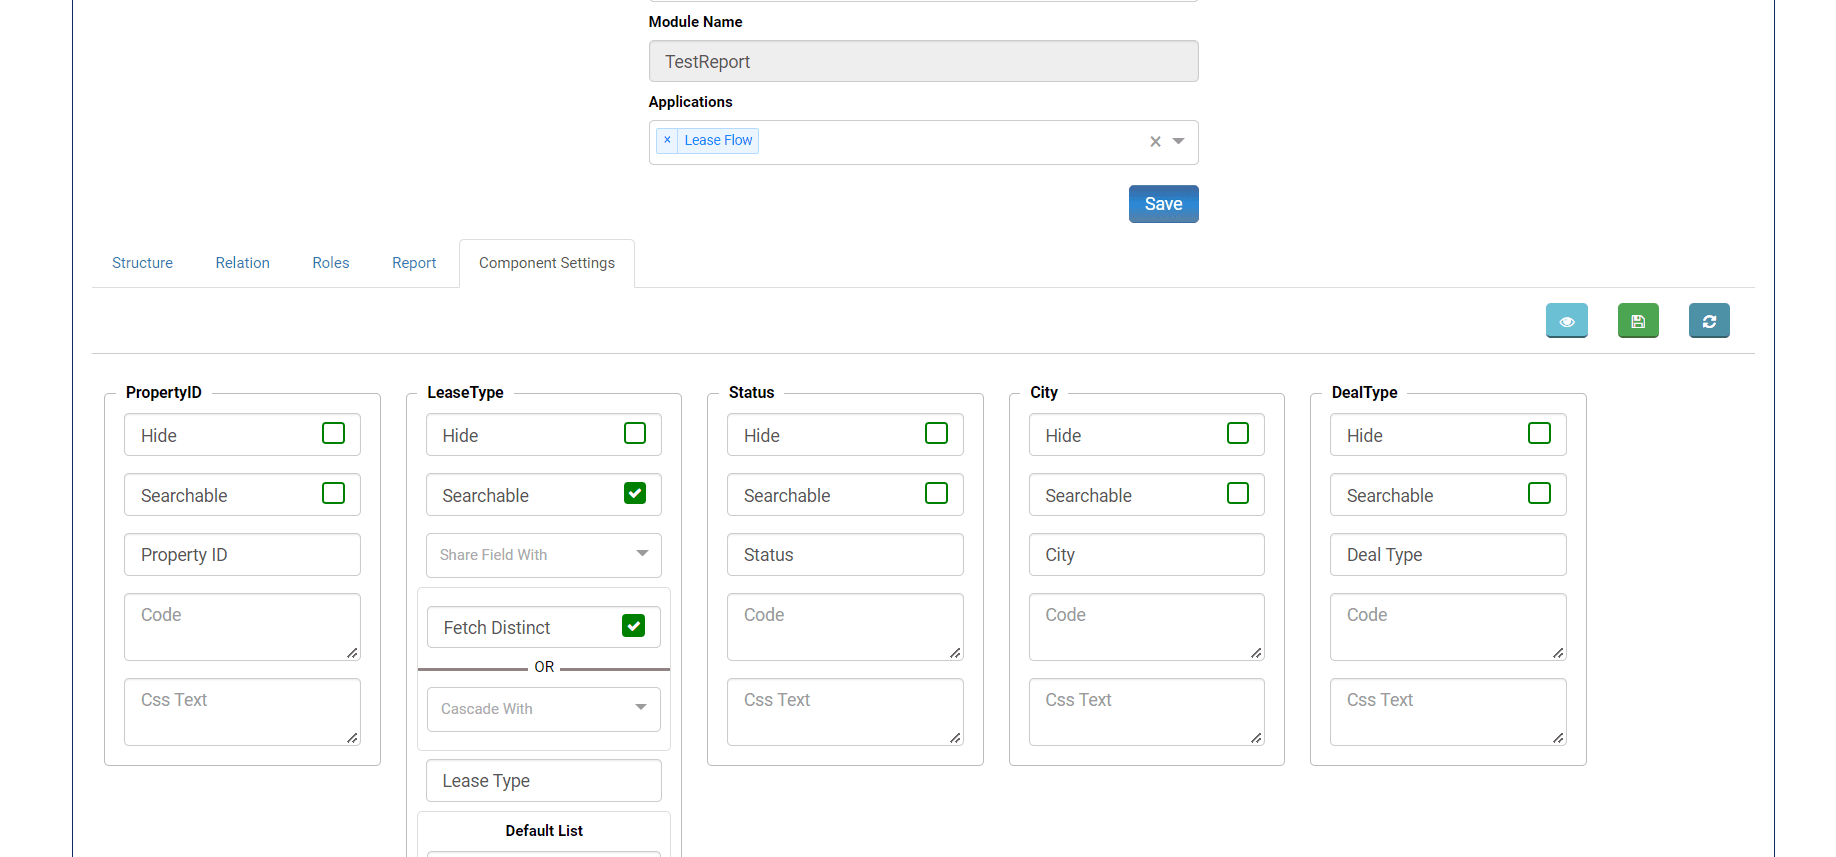Image resolution: width=1836 pixels, height=857 pixels.
Task: Click the refresh arrows icon button
Action: 1709,321
